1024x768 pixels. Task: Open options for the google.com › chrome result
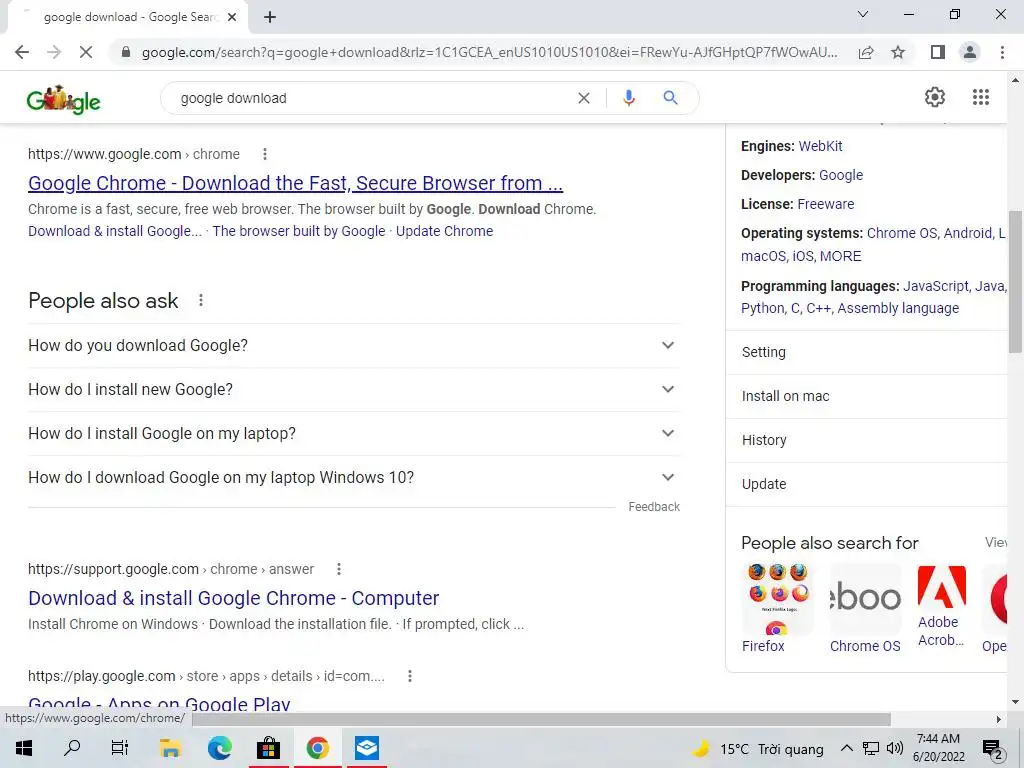click(264, 154)
